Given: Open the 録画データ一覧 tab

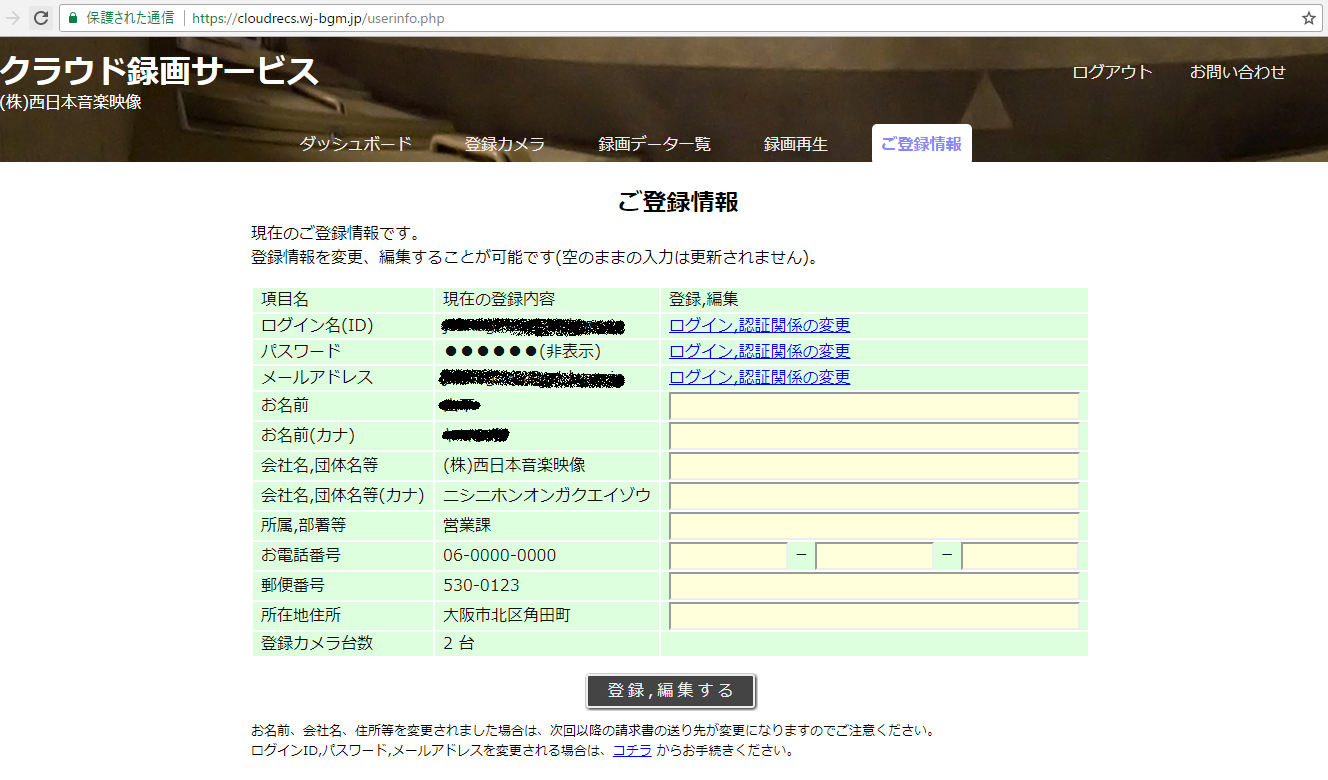Looking at the screenshot, I should [654, 144].
